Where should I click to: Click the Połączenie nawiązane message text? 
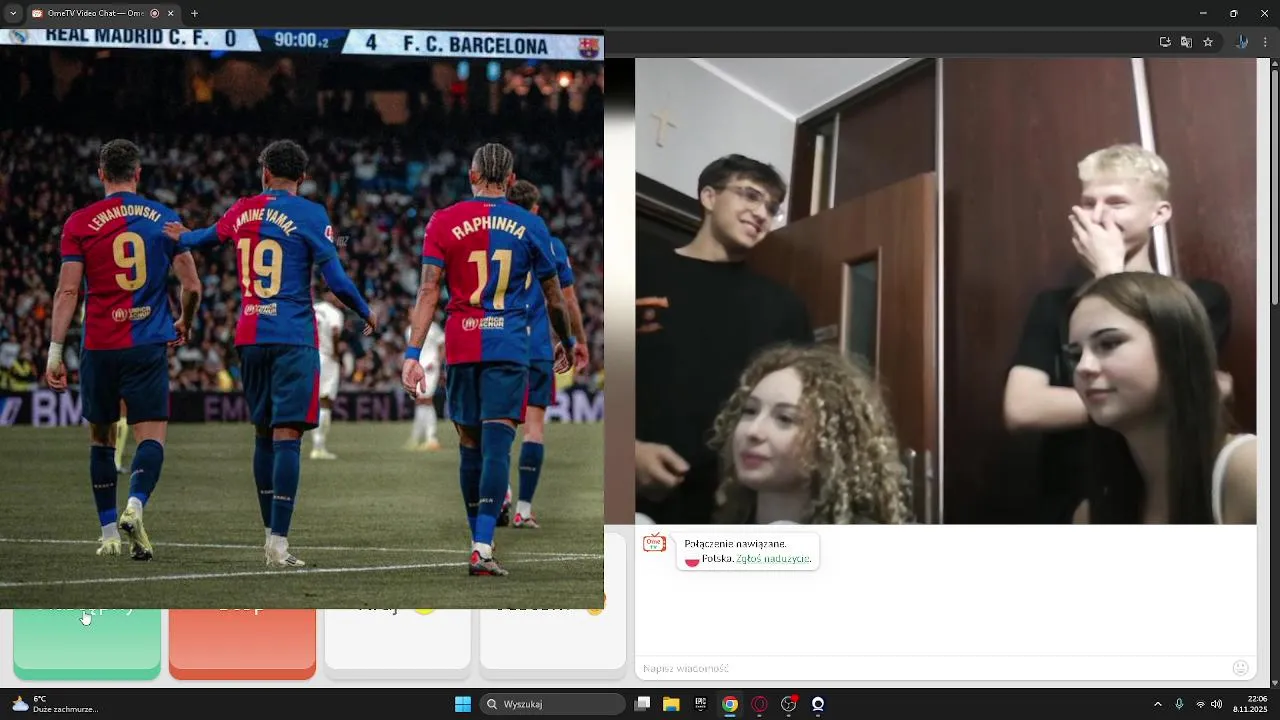pyautogui.click(x=735, y=544)
